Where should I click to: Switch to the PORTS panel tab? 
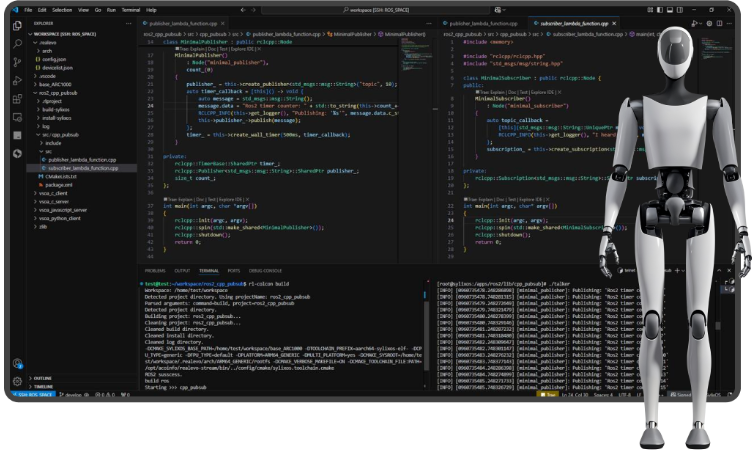pos(234,271)
